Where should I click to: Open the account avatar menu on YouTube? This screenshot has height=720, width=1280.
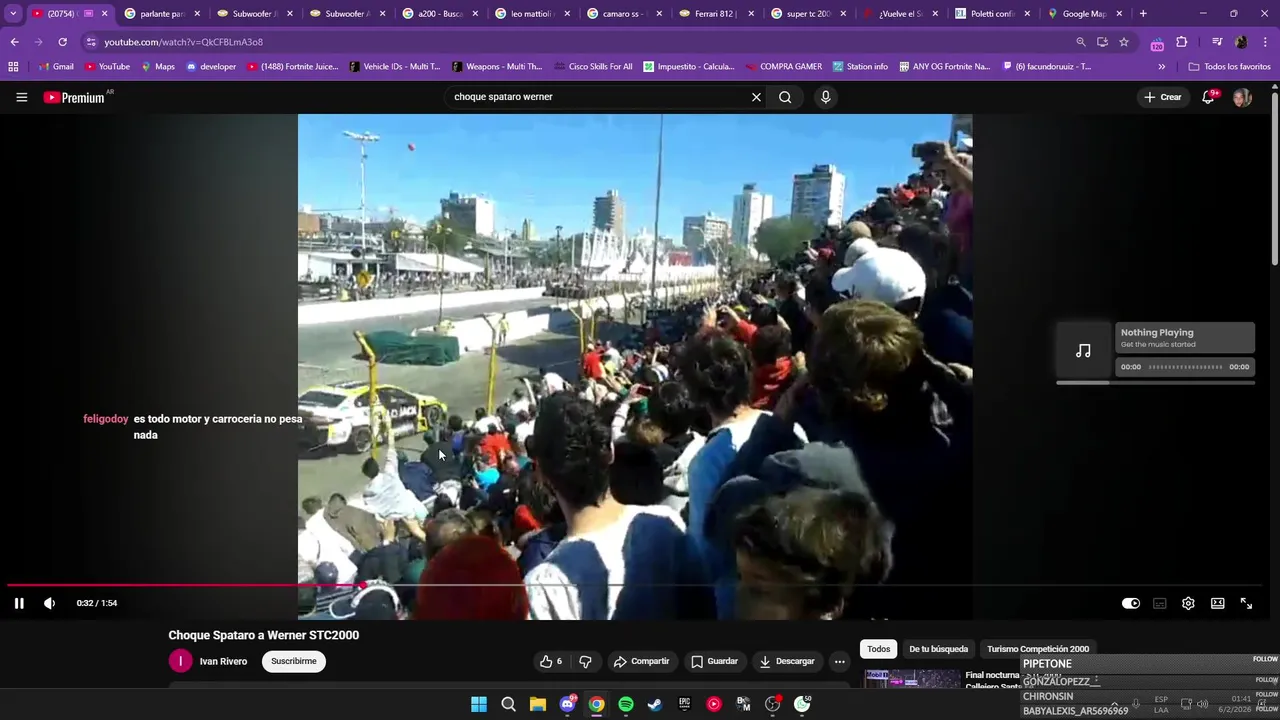point(1242,97)
